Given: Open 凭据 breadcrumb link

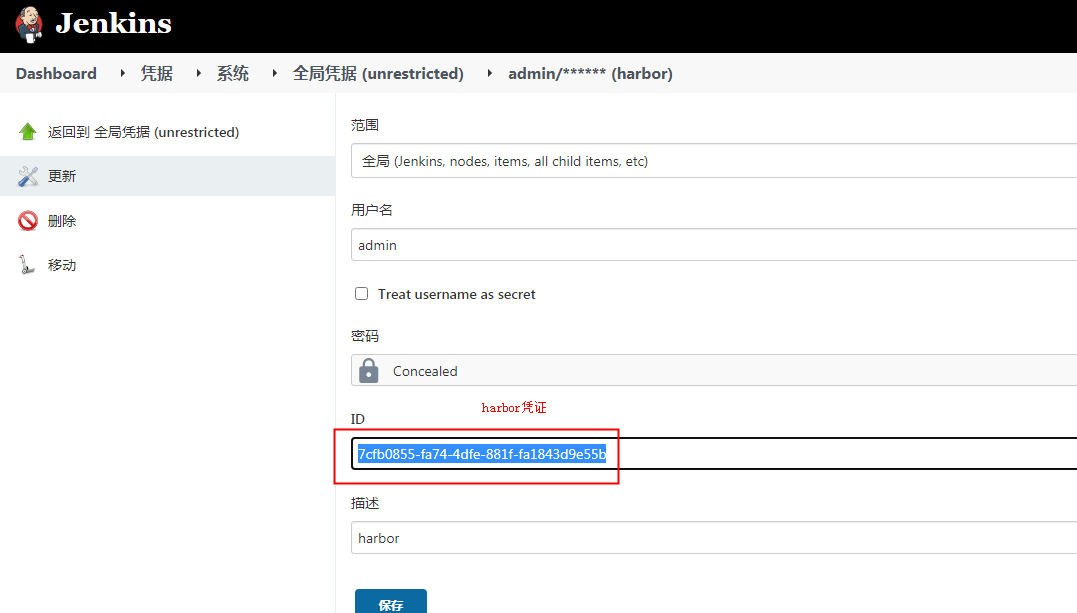Looking at the screenshot, I should coord(157,74).
